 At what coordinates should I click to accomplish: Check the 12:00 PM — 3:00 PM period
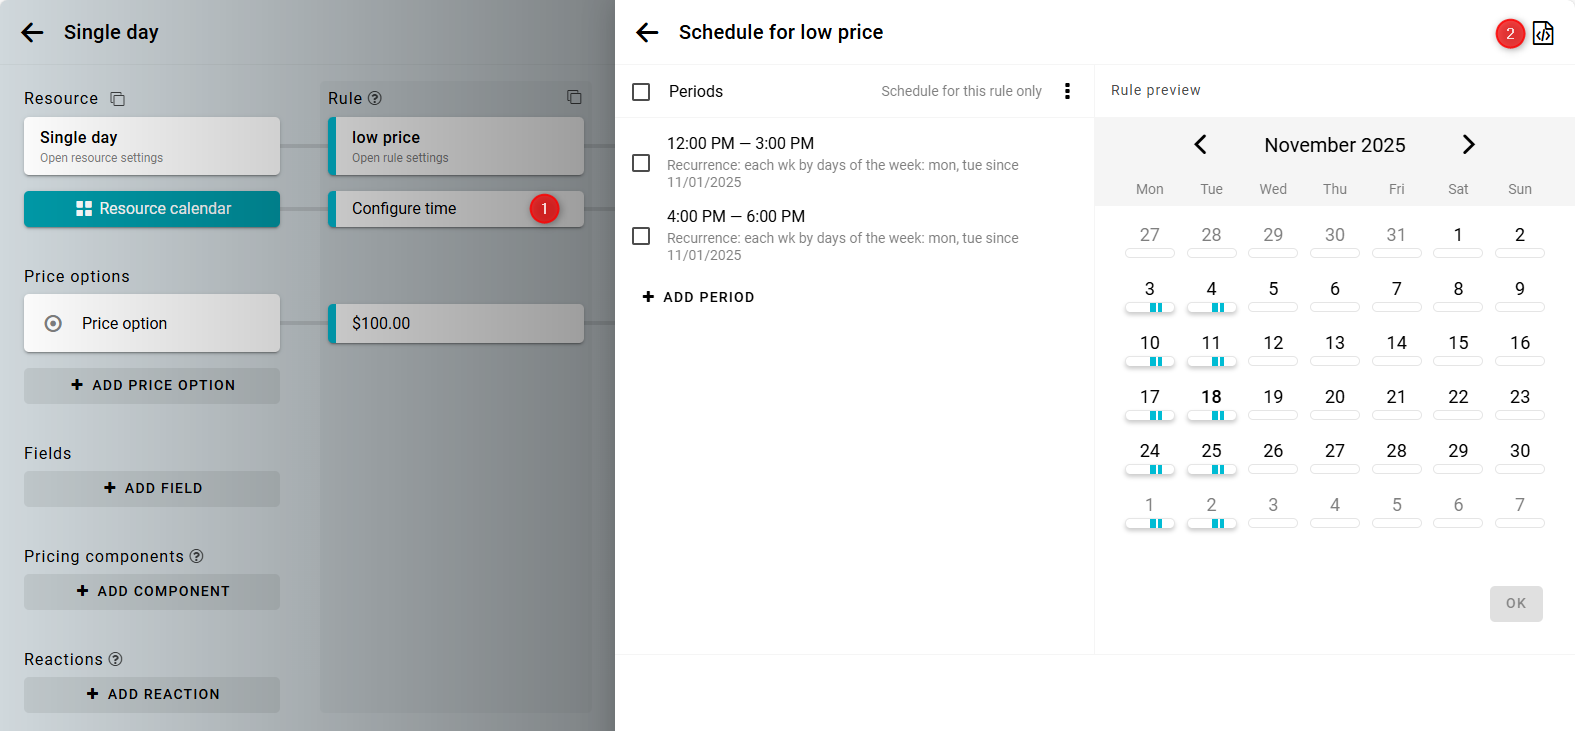(641, 163)
